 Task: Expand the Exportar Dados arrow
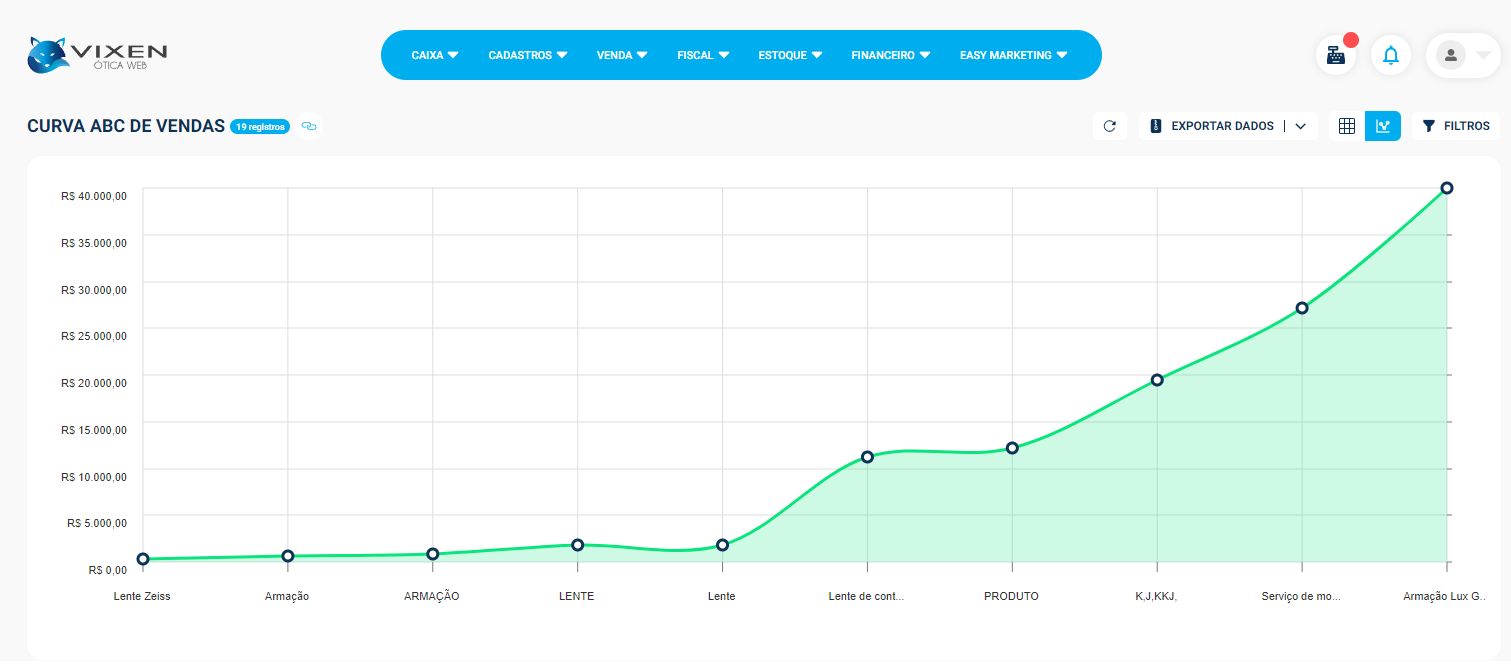pos(1301,126)
